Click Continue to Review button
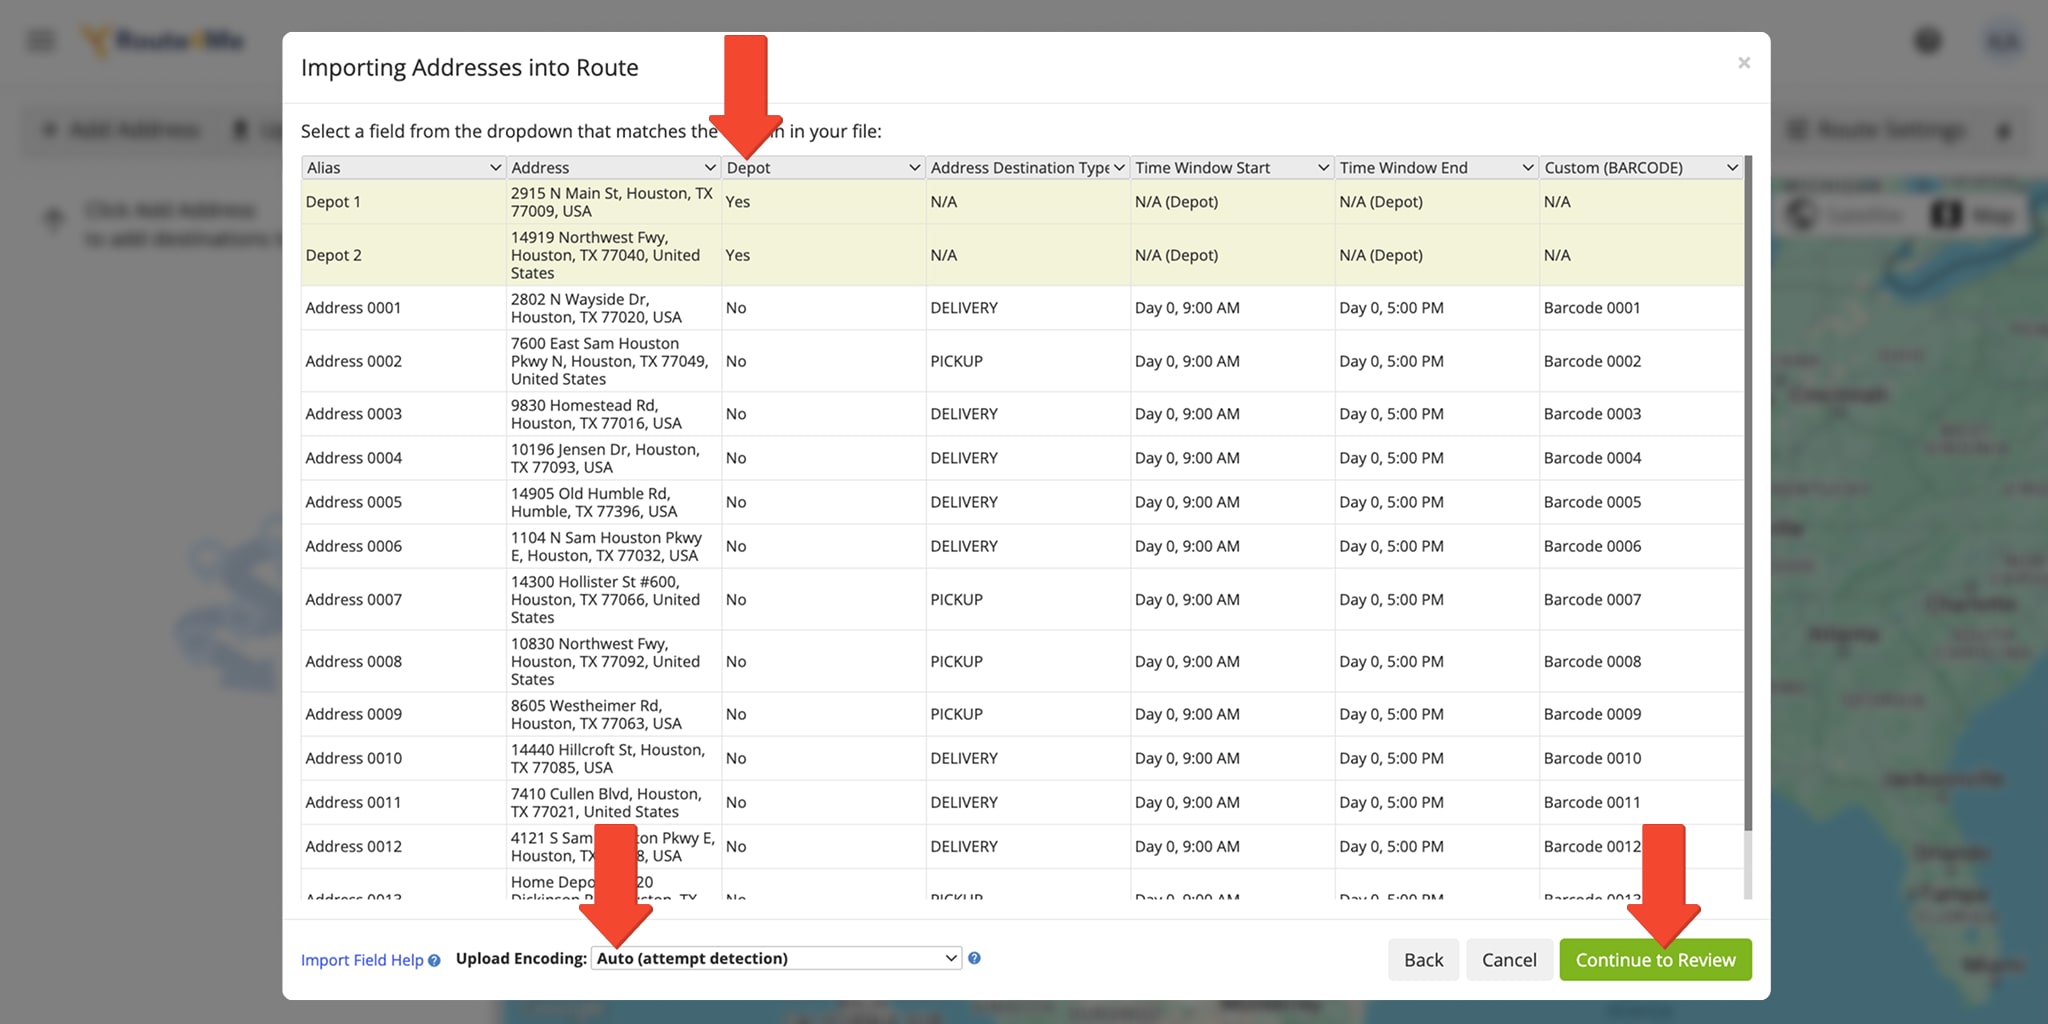Image resolution: width=2048 pixels, height=1024 pixels. click(1655, 960)
